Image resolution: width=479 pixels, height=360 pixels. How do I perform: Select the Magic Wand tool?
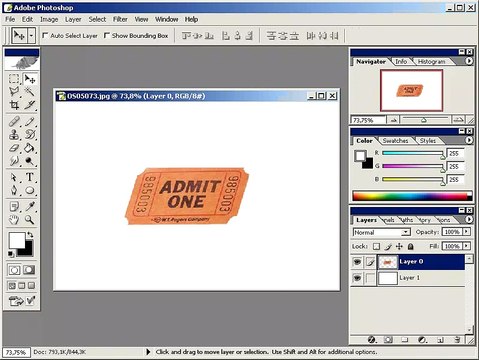coord(30,92)
